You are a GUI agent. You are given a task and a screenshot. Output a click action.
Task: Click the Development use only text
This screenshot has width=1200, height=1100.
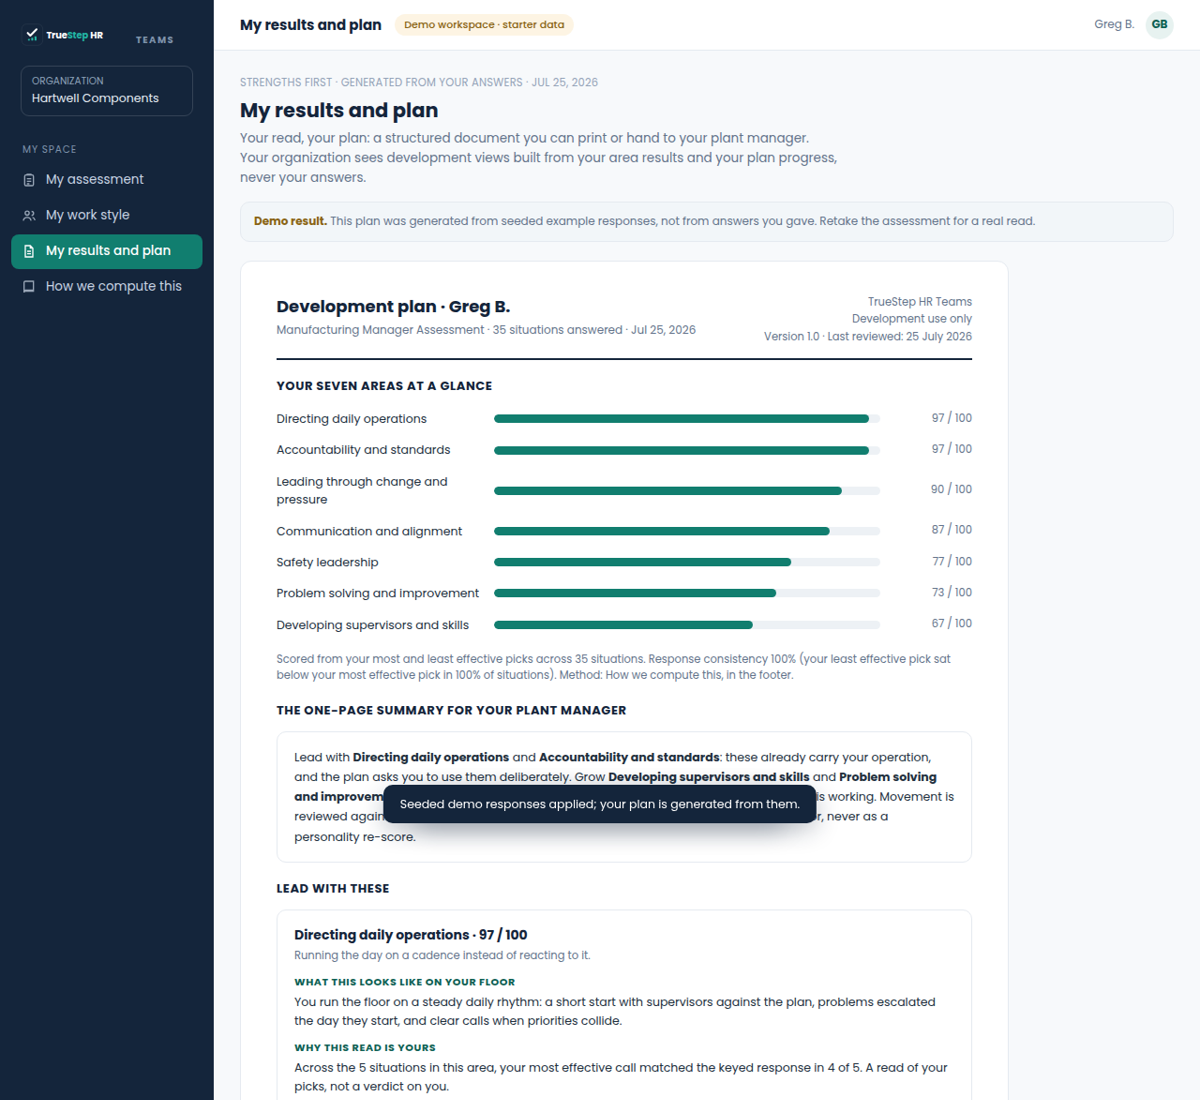(912, 319)
